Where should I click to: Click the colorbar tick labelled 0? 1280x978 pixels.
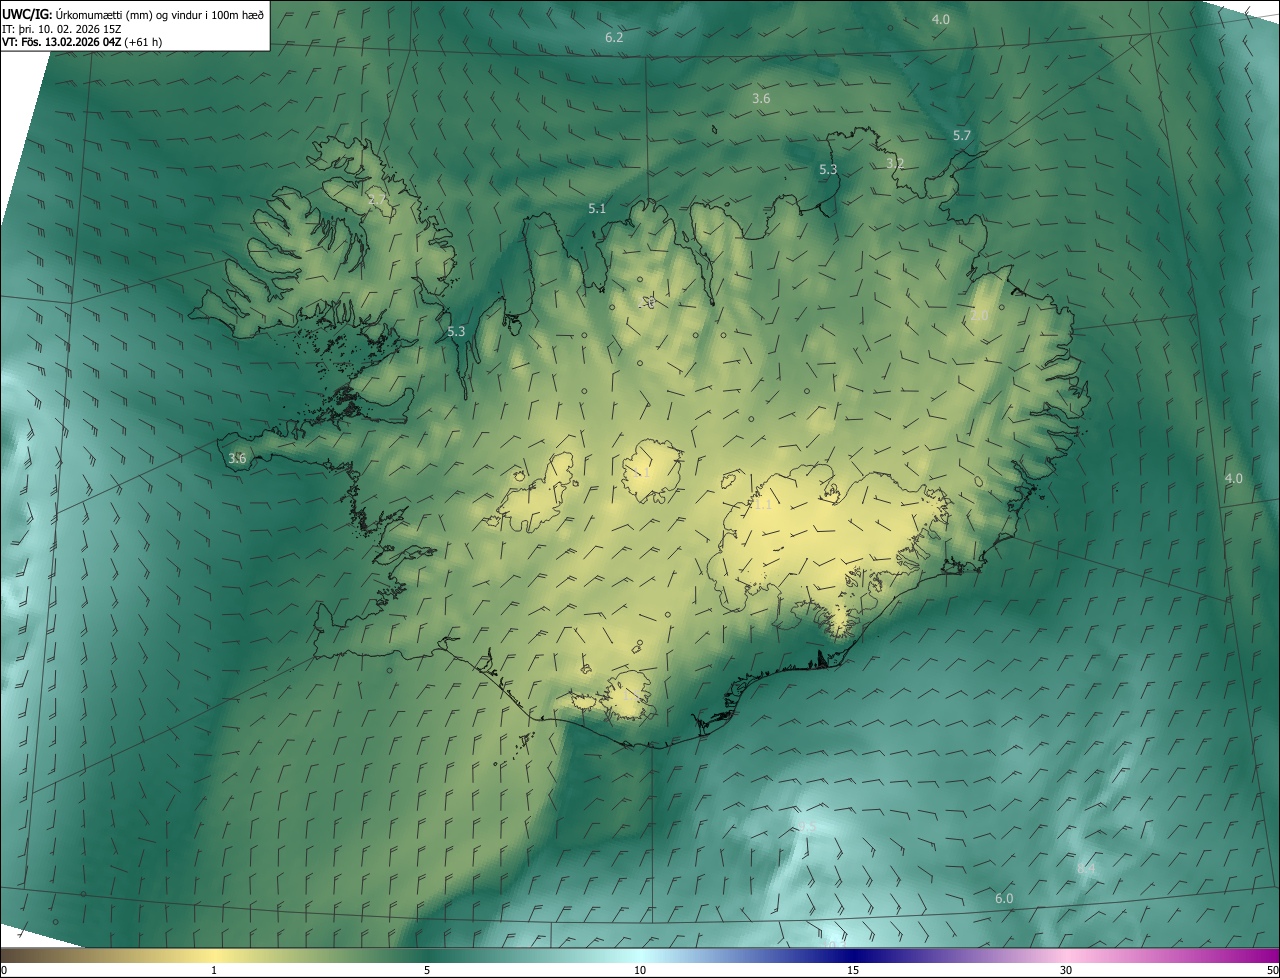3,970
